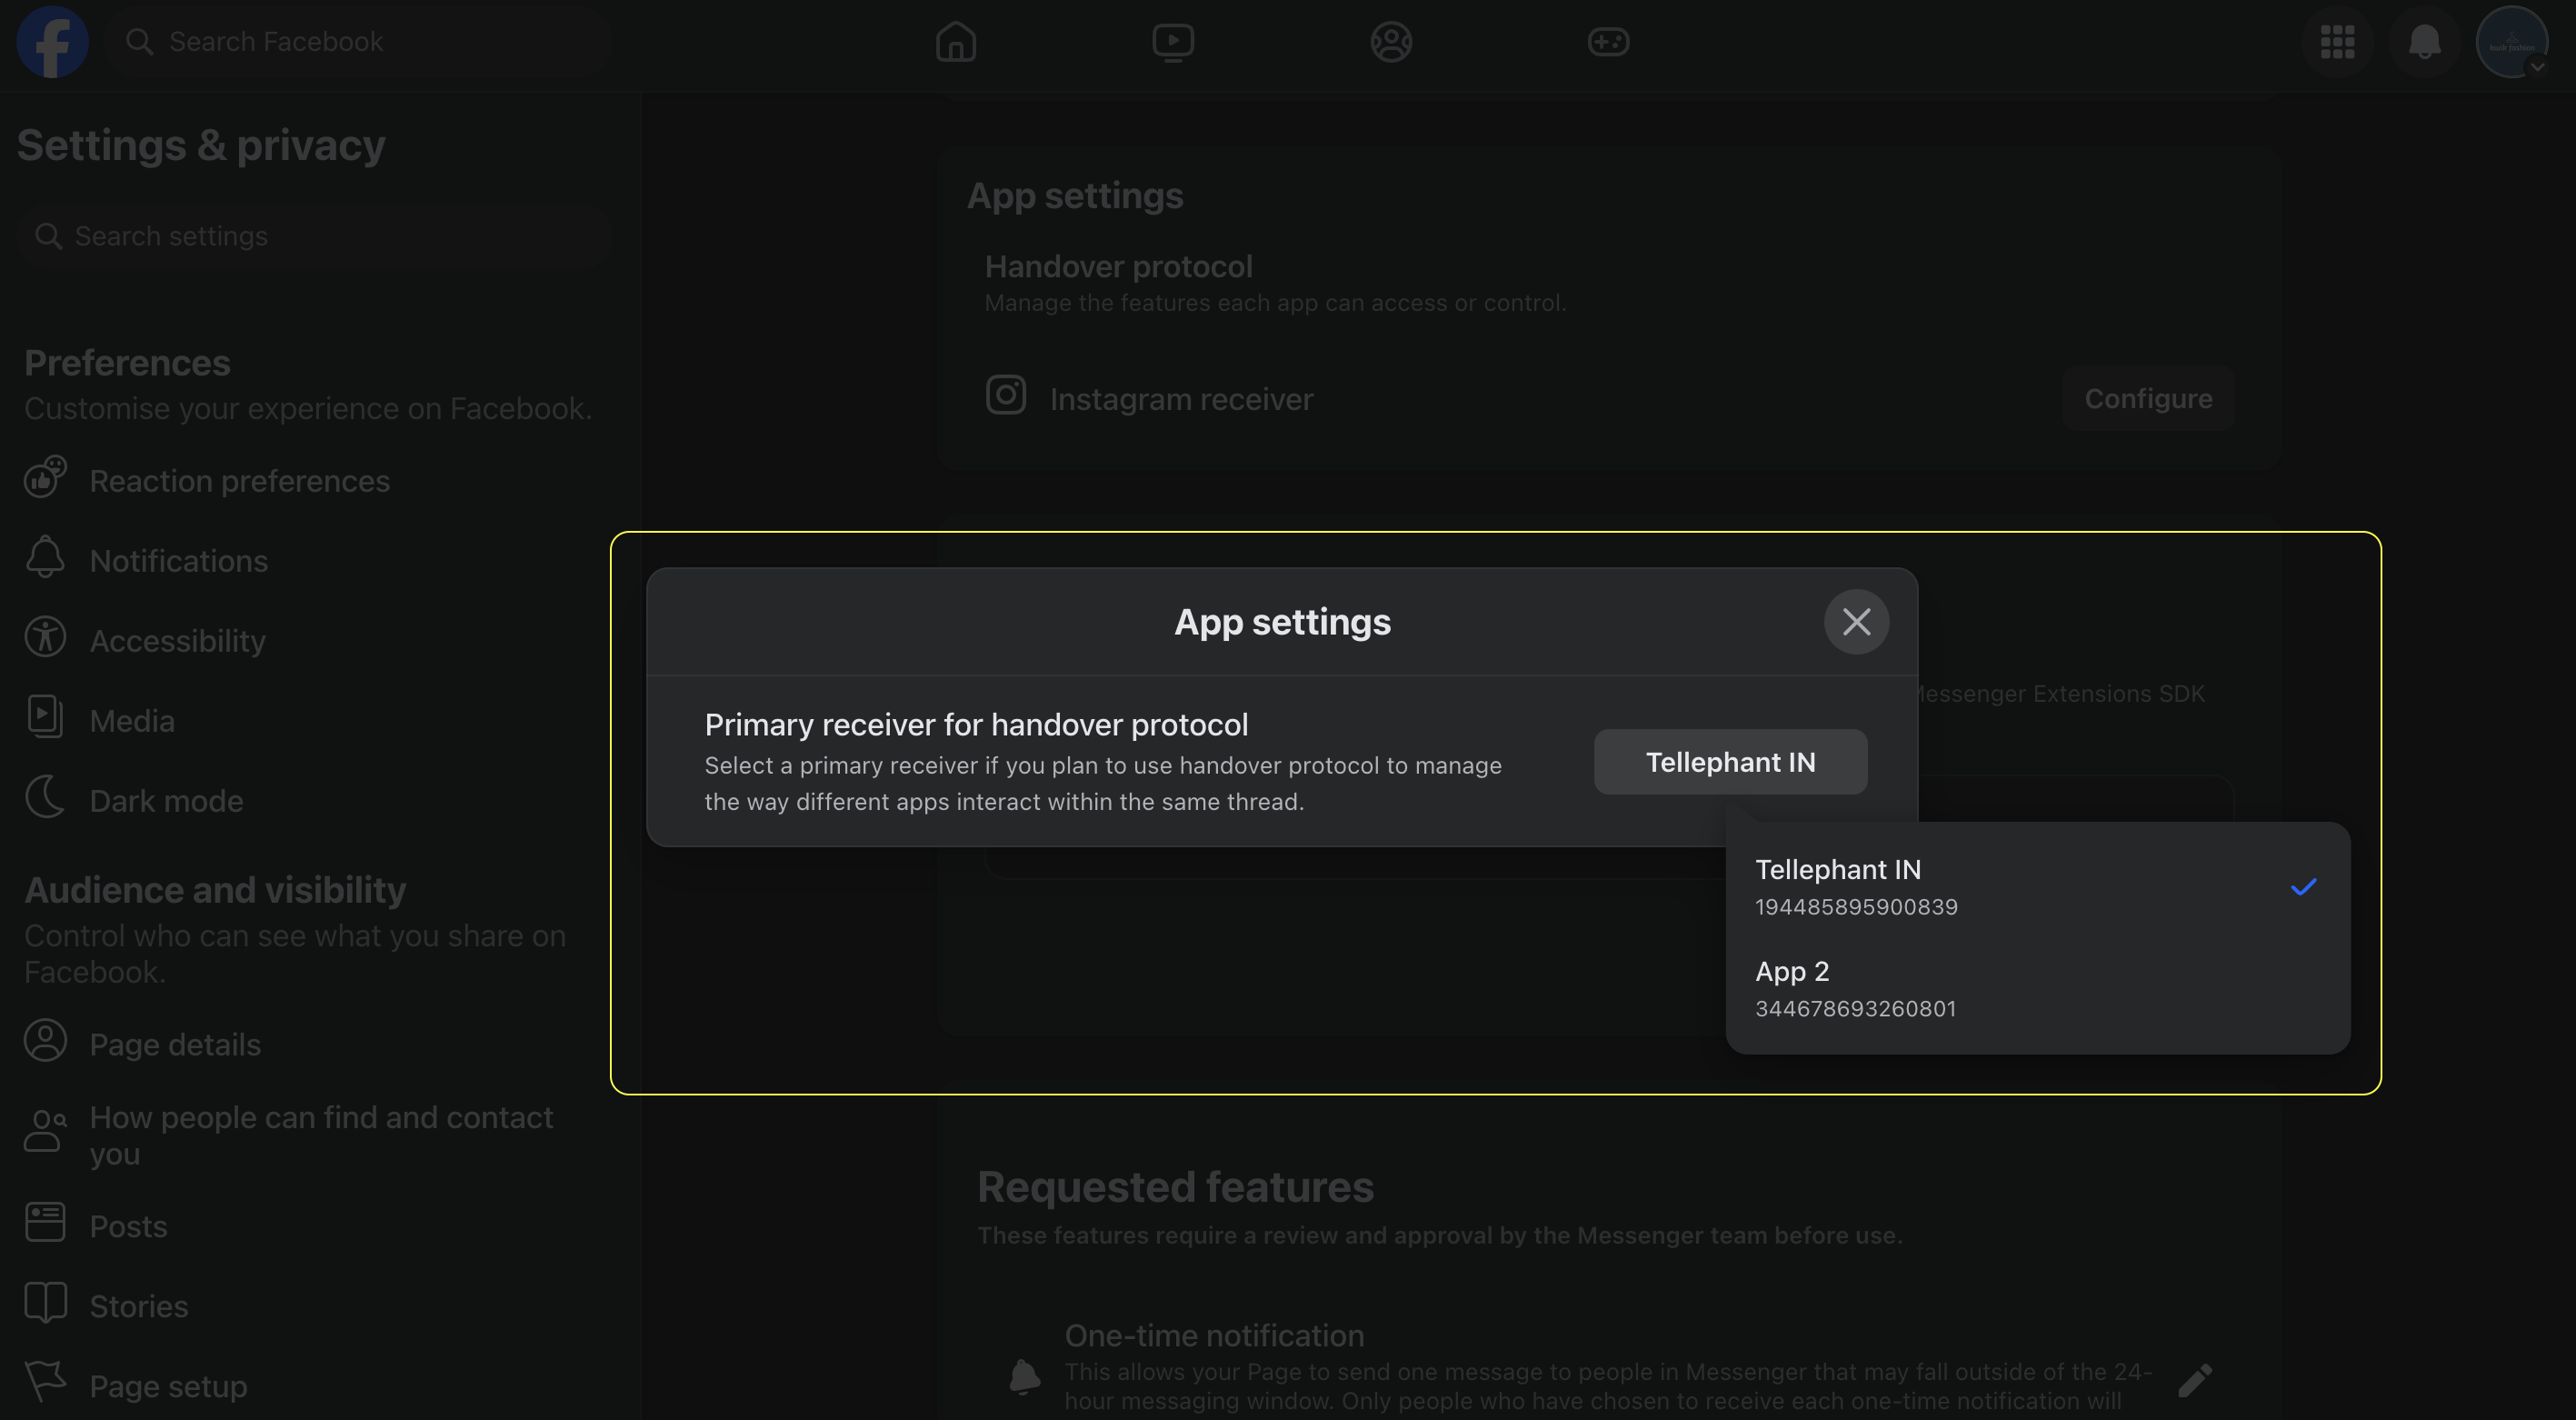The image size is (2576, 1420).
Task: Select Tellephant IN option in the list
Action: pyautogui.click(x=2037, y=887)
